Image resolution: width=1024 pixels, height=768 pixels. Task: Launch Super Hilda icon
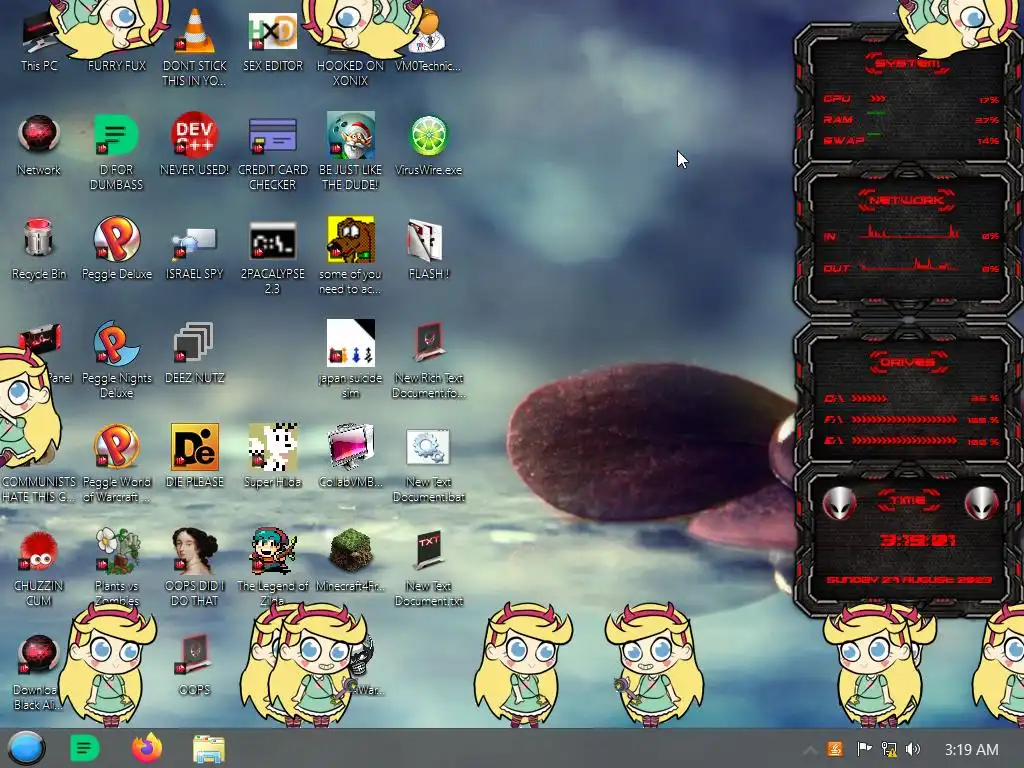click(x=272, y=456)
